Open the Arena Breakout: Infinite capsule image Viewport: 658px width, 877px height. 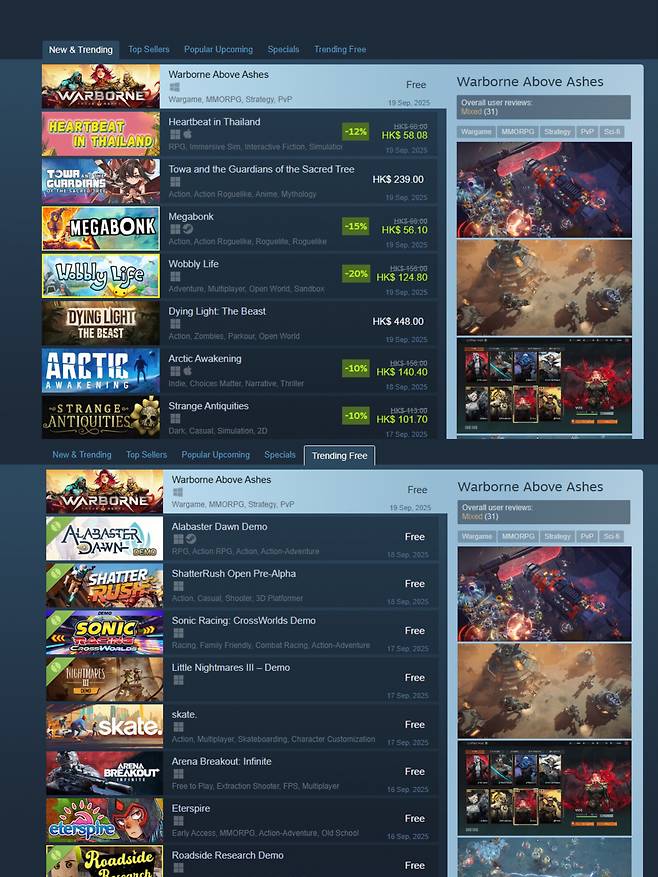click(x=105, y=773)
